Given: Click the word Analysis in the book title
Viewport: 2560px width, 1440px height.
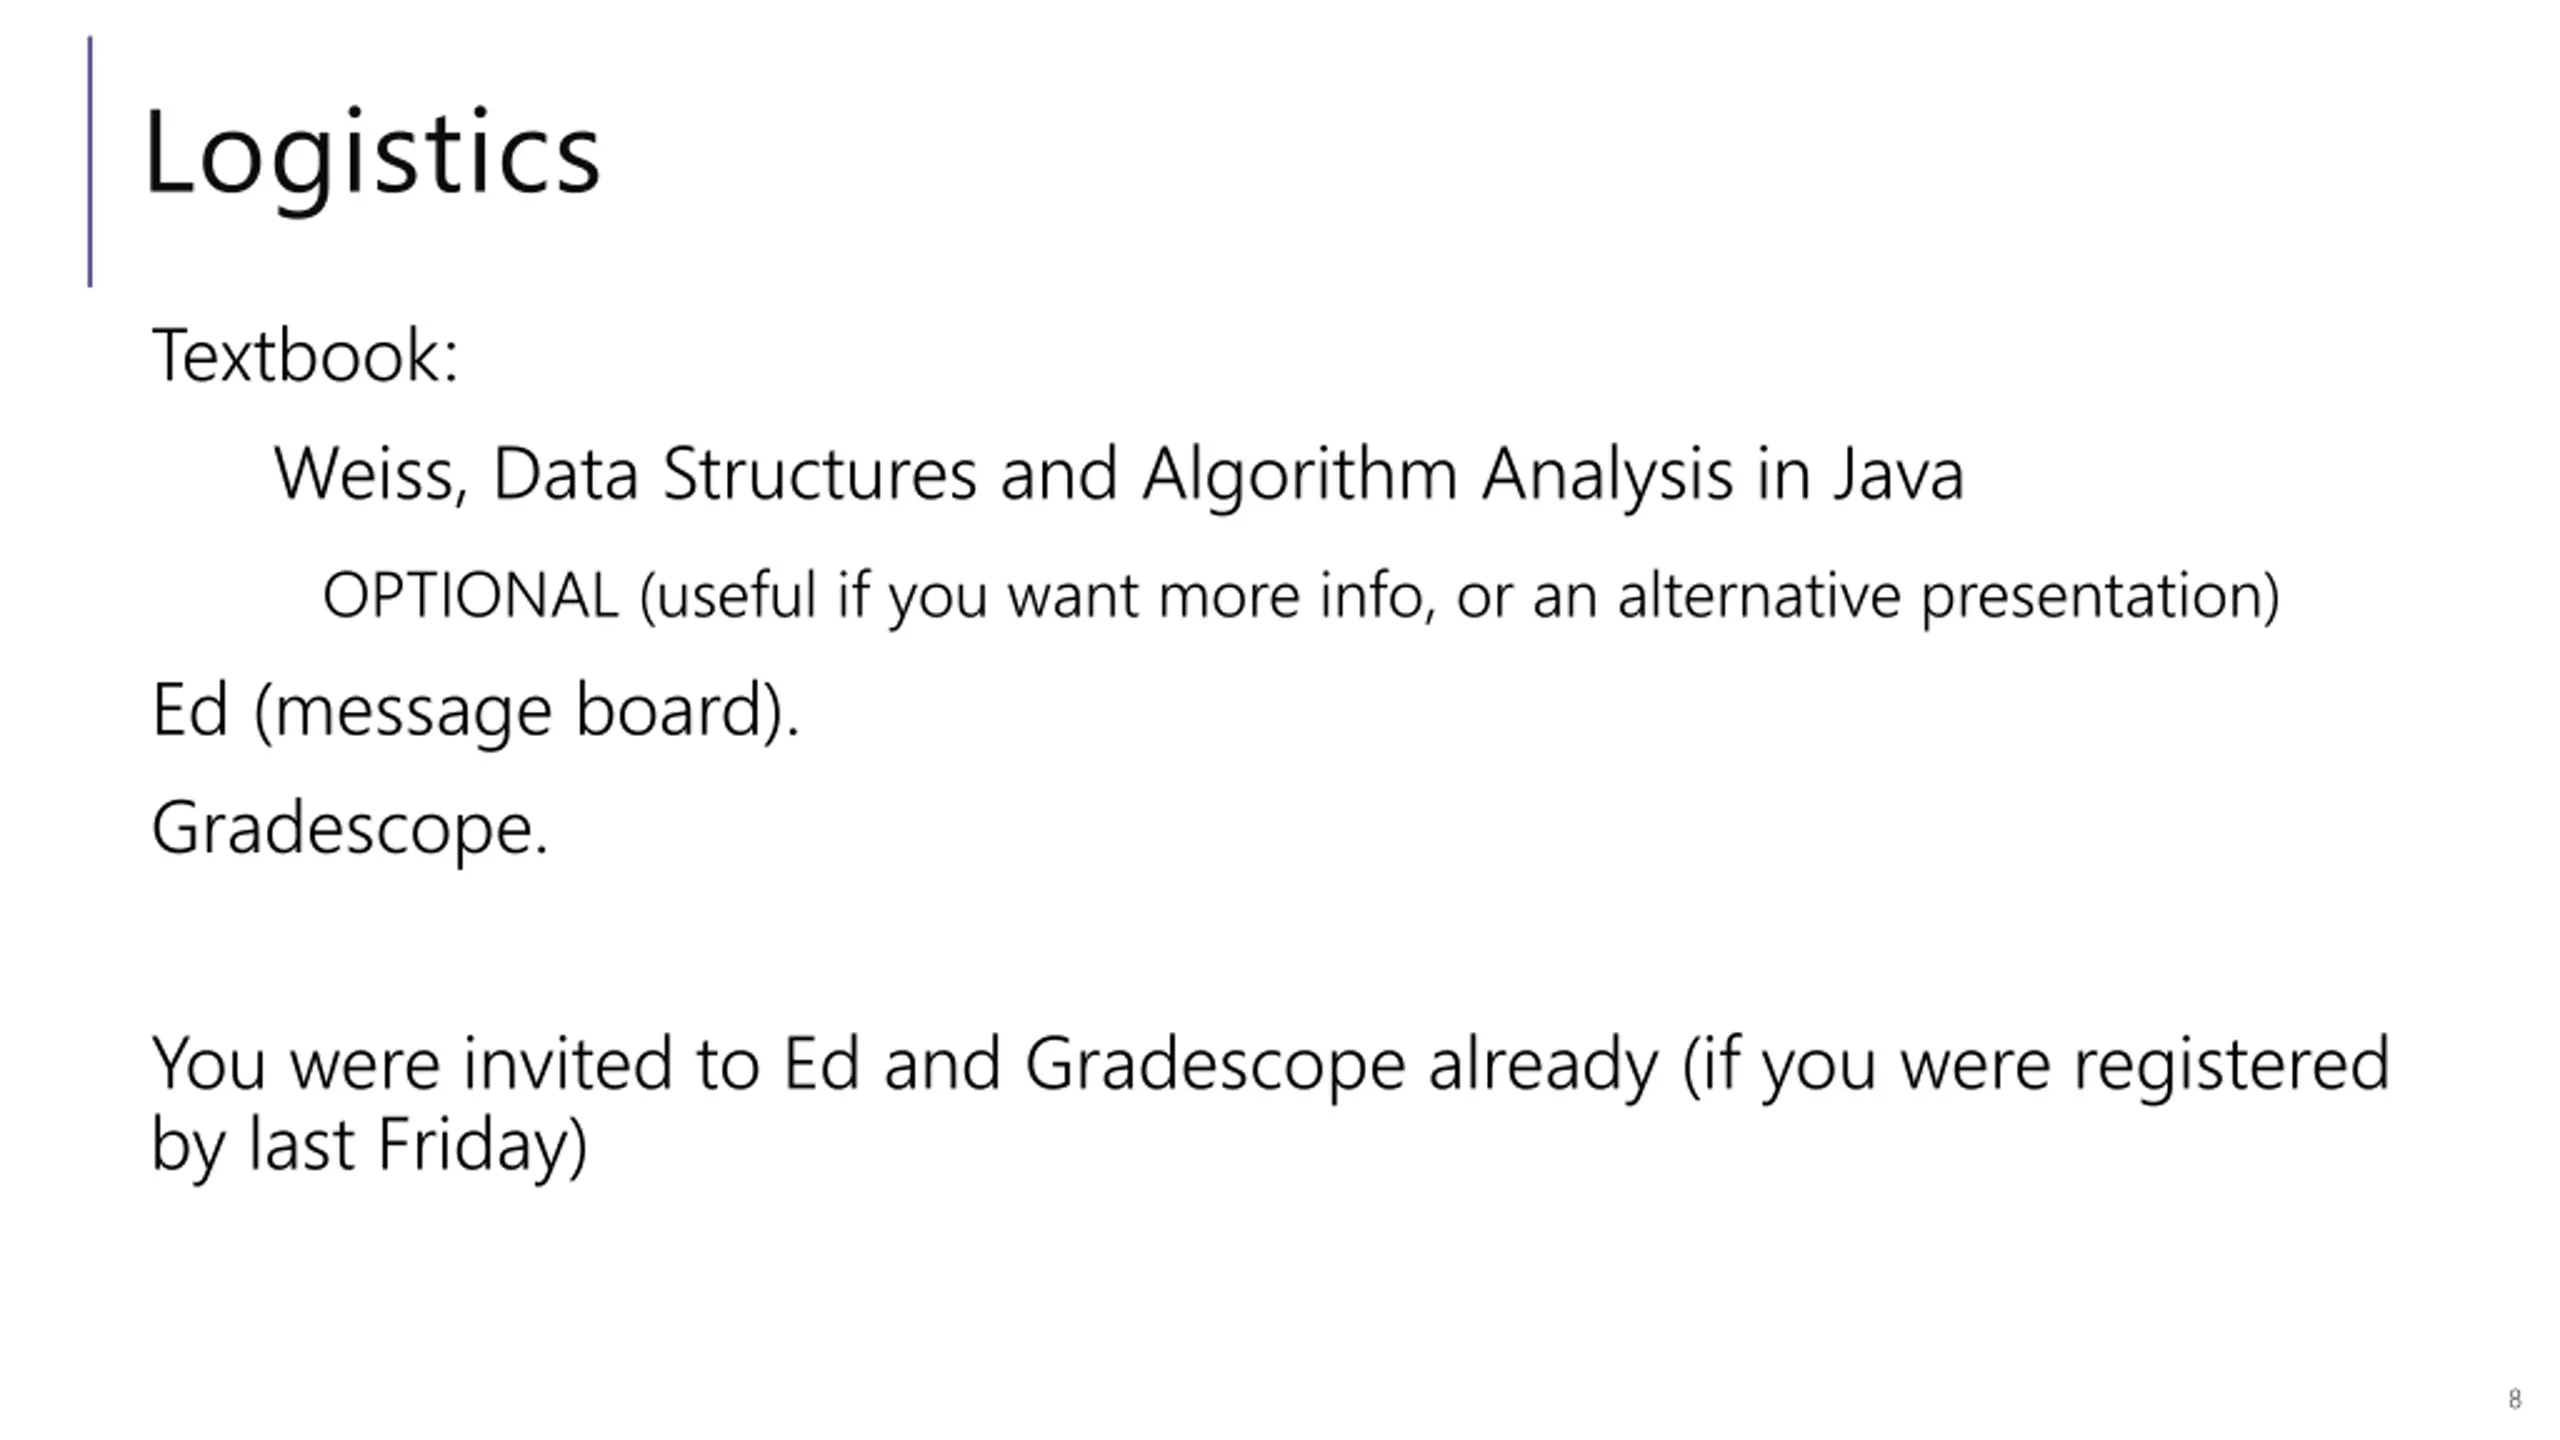Looking at the screenshot, I should (x=1608, y=474).
